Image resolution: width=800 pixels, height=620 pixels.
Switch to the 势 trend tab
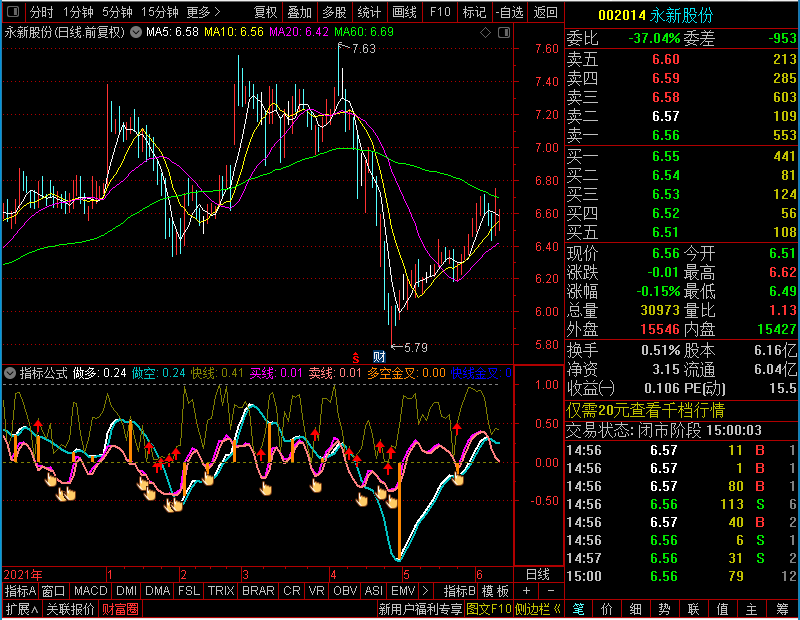[x=664, y=609]
